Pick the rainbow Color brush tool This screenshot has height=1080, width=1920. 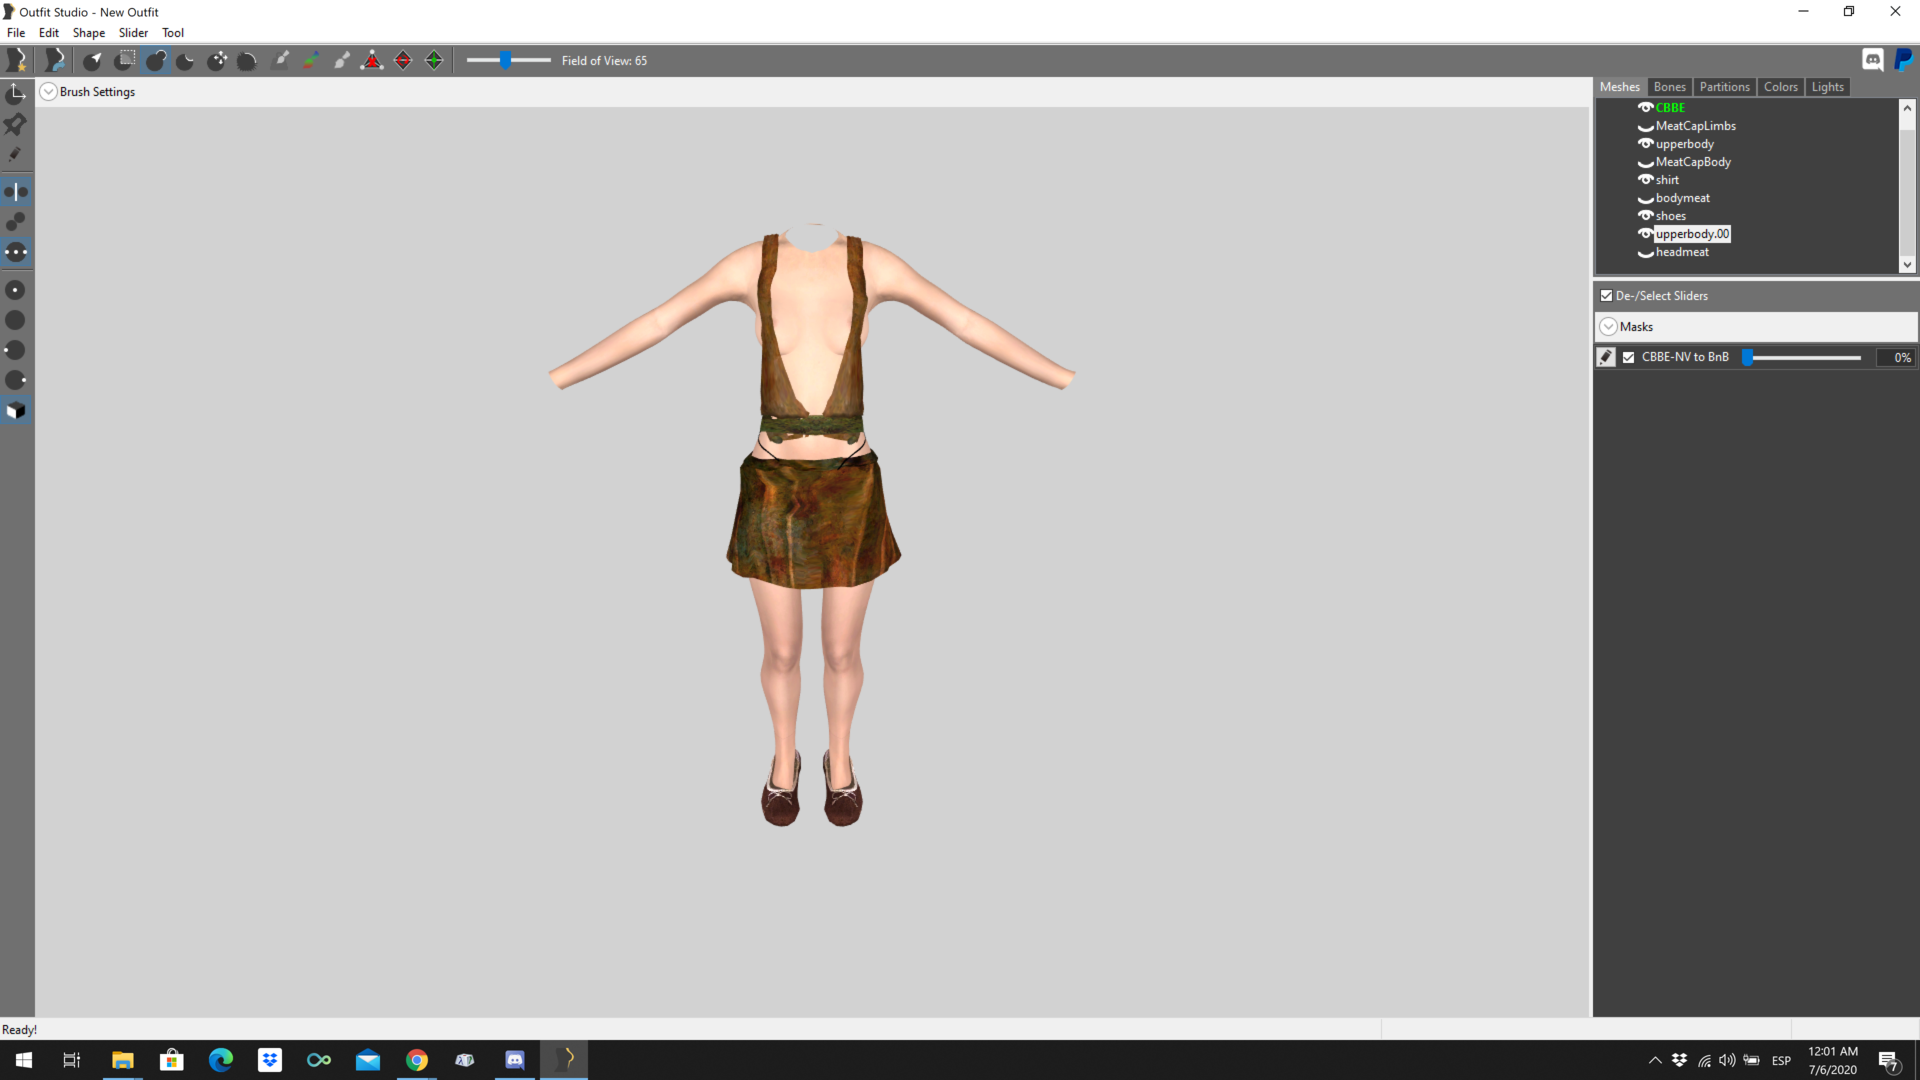pyautogui.click(x=311, y=60)
